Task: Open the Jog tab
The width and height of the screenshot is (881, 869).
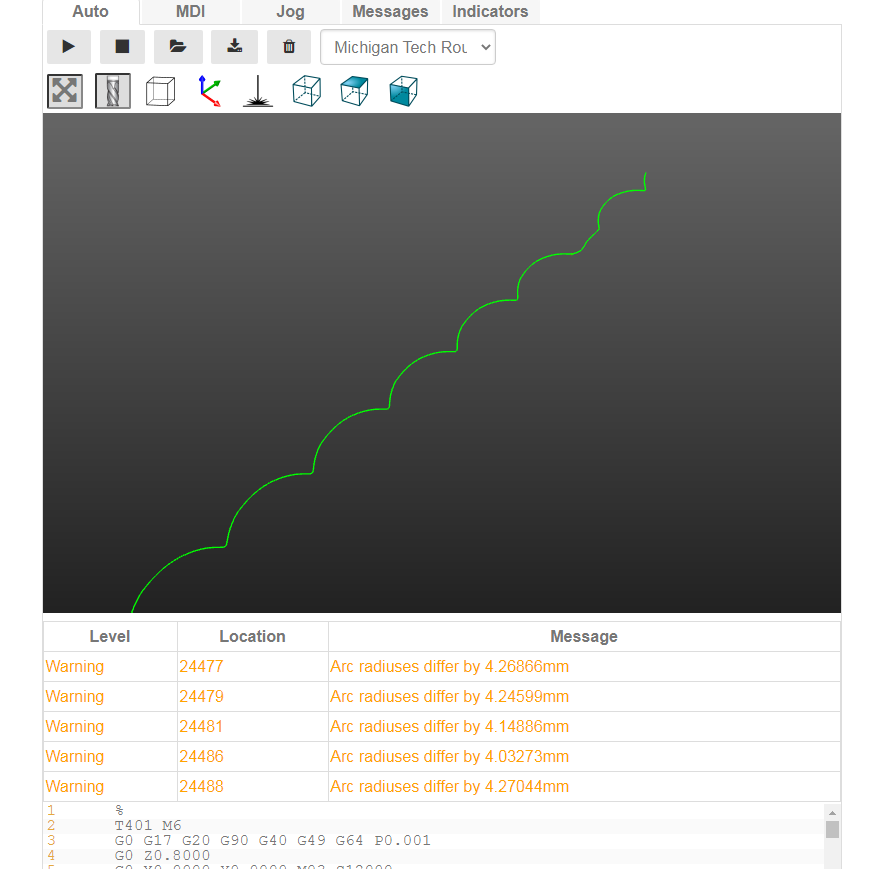Action: pyautogui.click(x=290, y=12)
